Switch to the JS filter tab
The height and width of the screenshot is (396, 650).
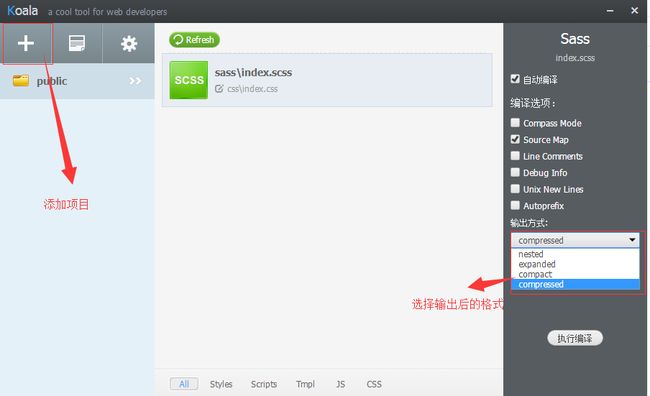(340, 384)
